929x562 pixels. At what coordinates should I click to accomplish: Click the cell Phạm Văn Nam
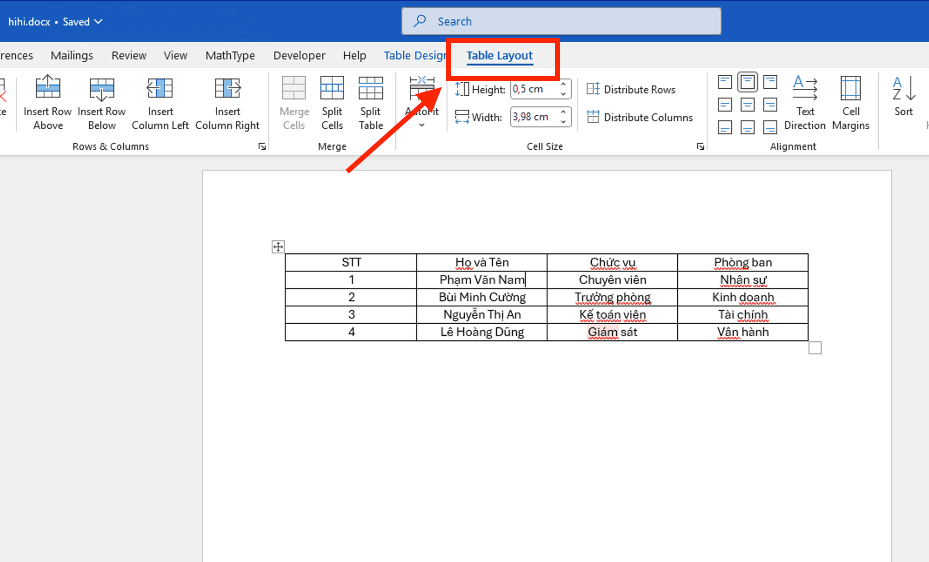(x=482, y=280)
